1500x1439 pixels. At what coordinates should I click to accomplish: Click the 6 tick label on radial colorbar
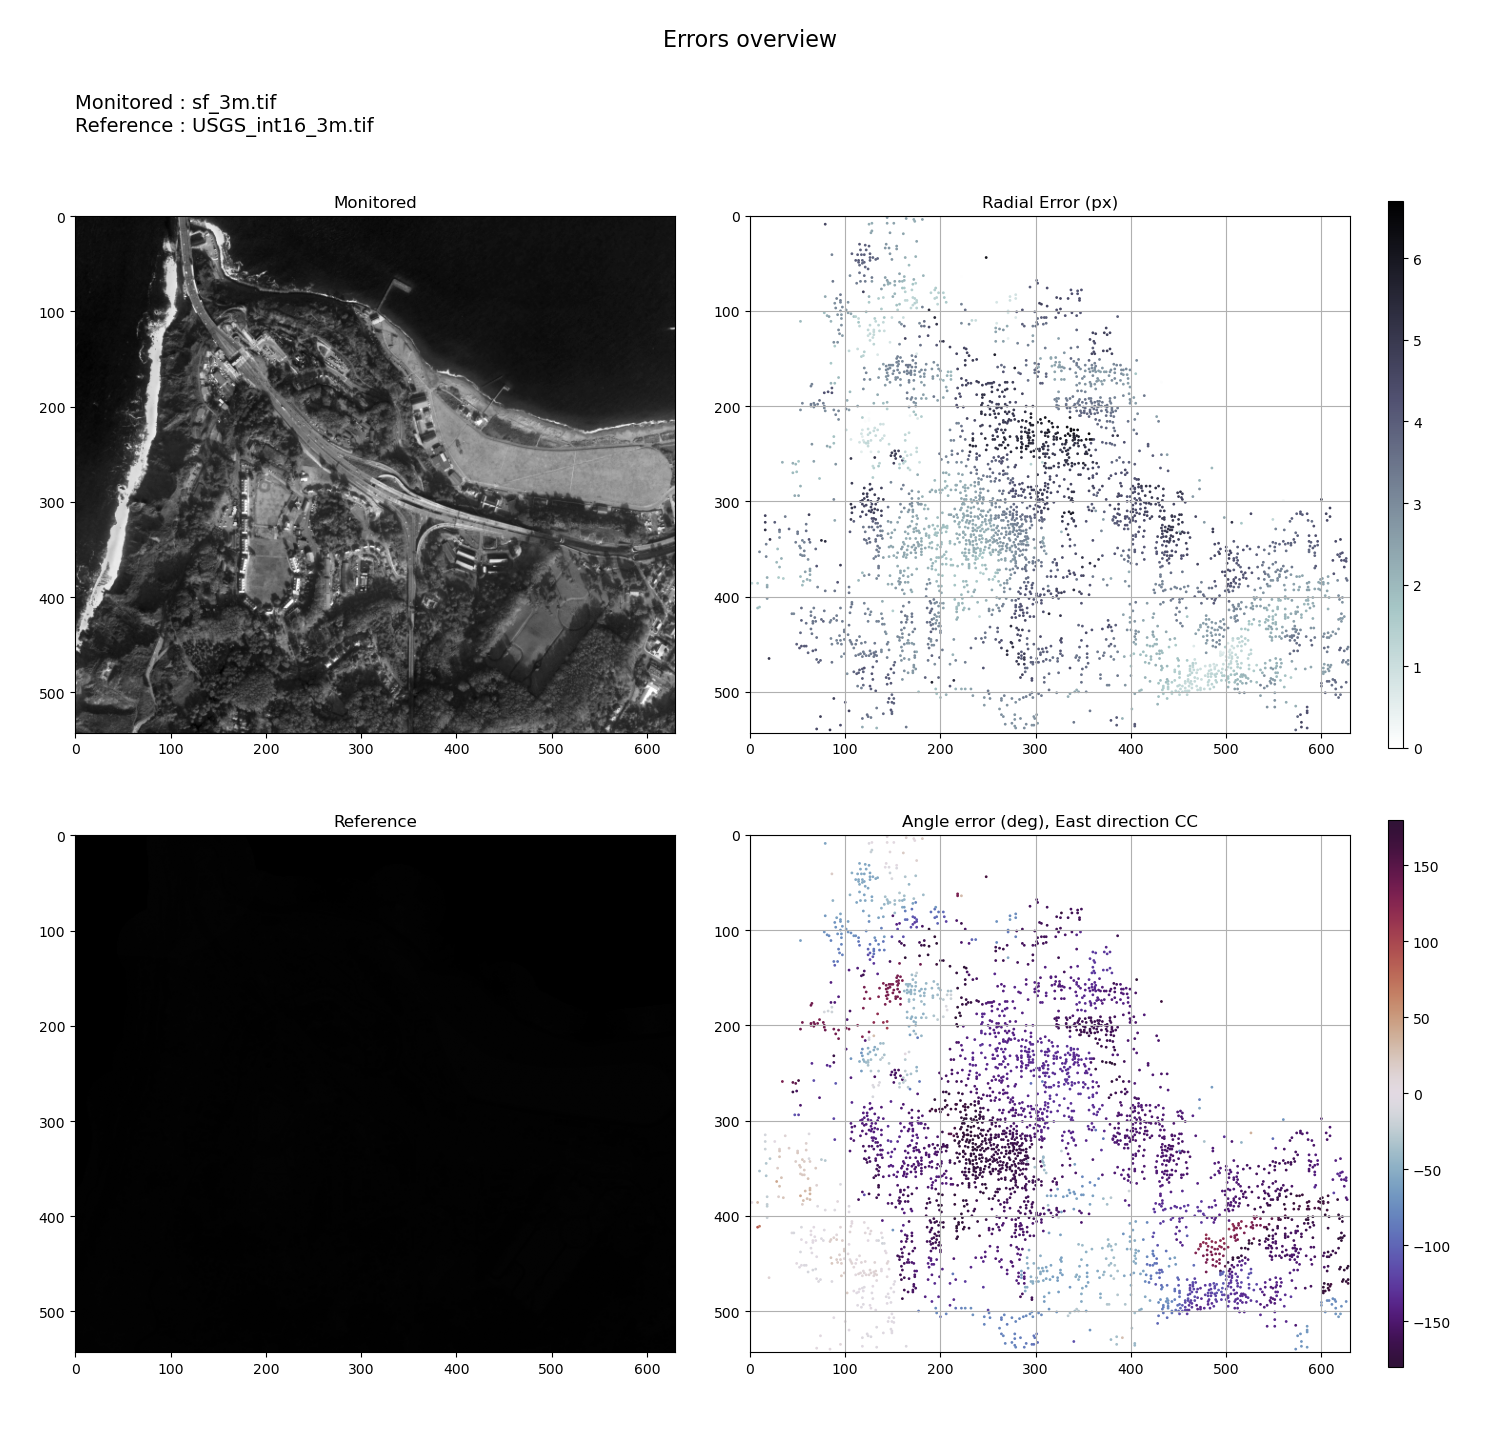[1417, 260]
